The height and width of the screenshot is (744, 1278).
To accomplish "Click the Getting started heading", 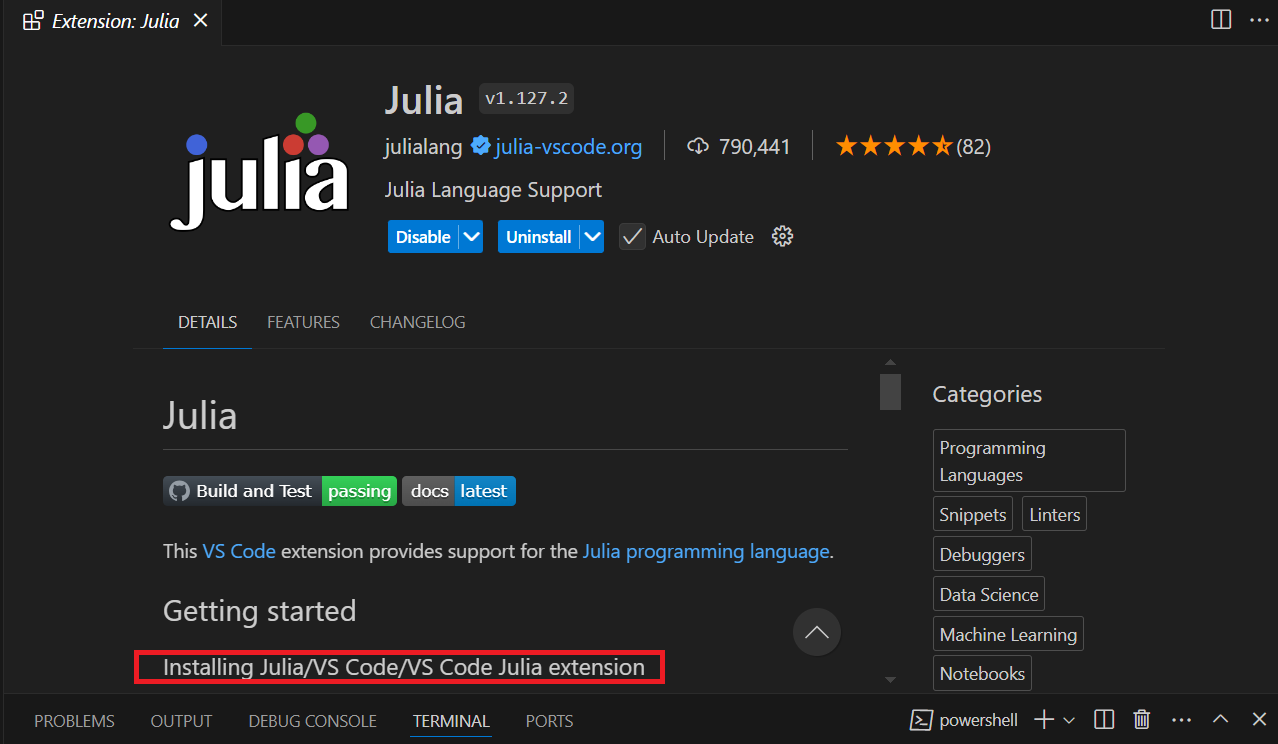I will [259, 611].
